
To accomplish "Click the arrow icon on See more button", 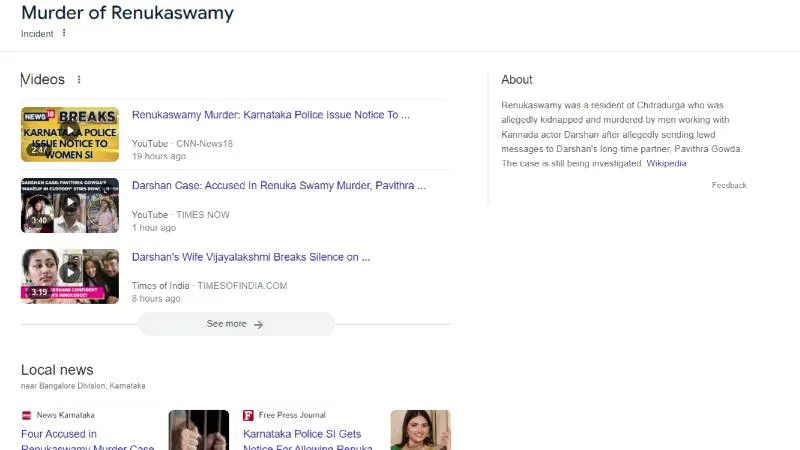I will [x=258, y=324].
